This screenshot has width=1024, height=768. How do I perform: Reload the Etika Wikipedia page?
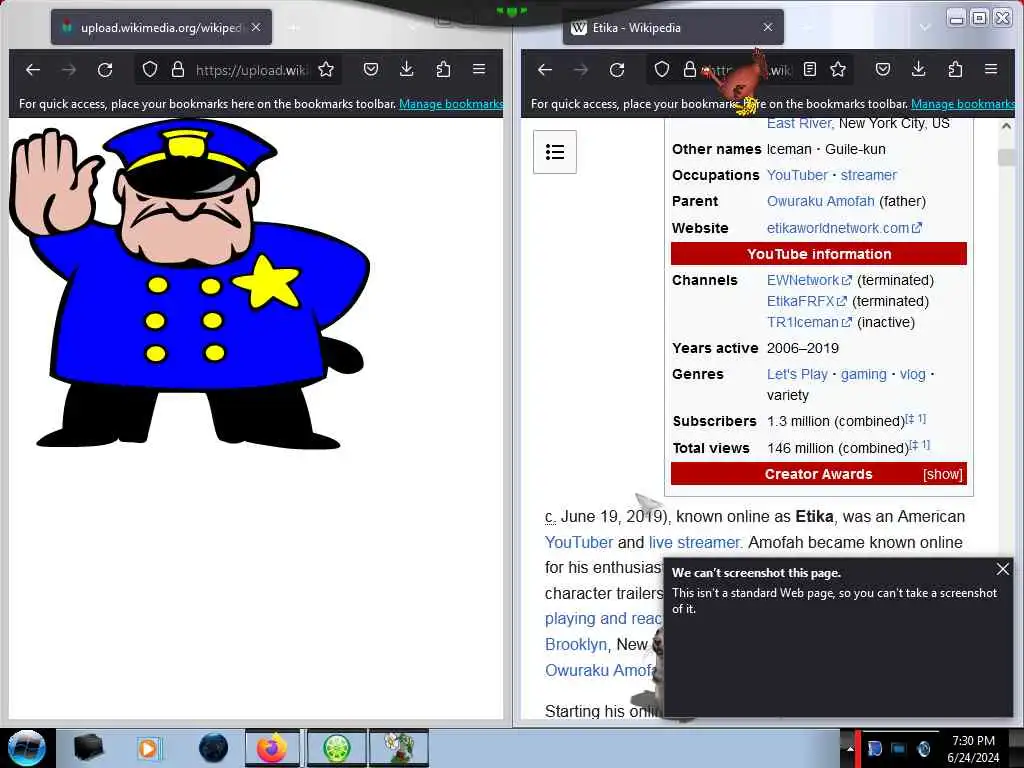616,69
